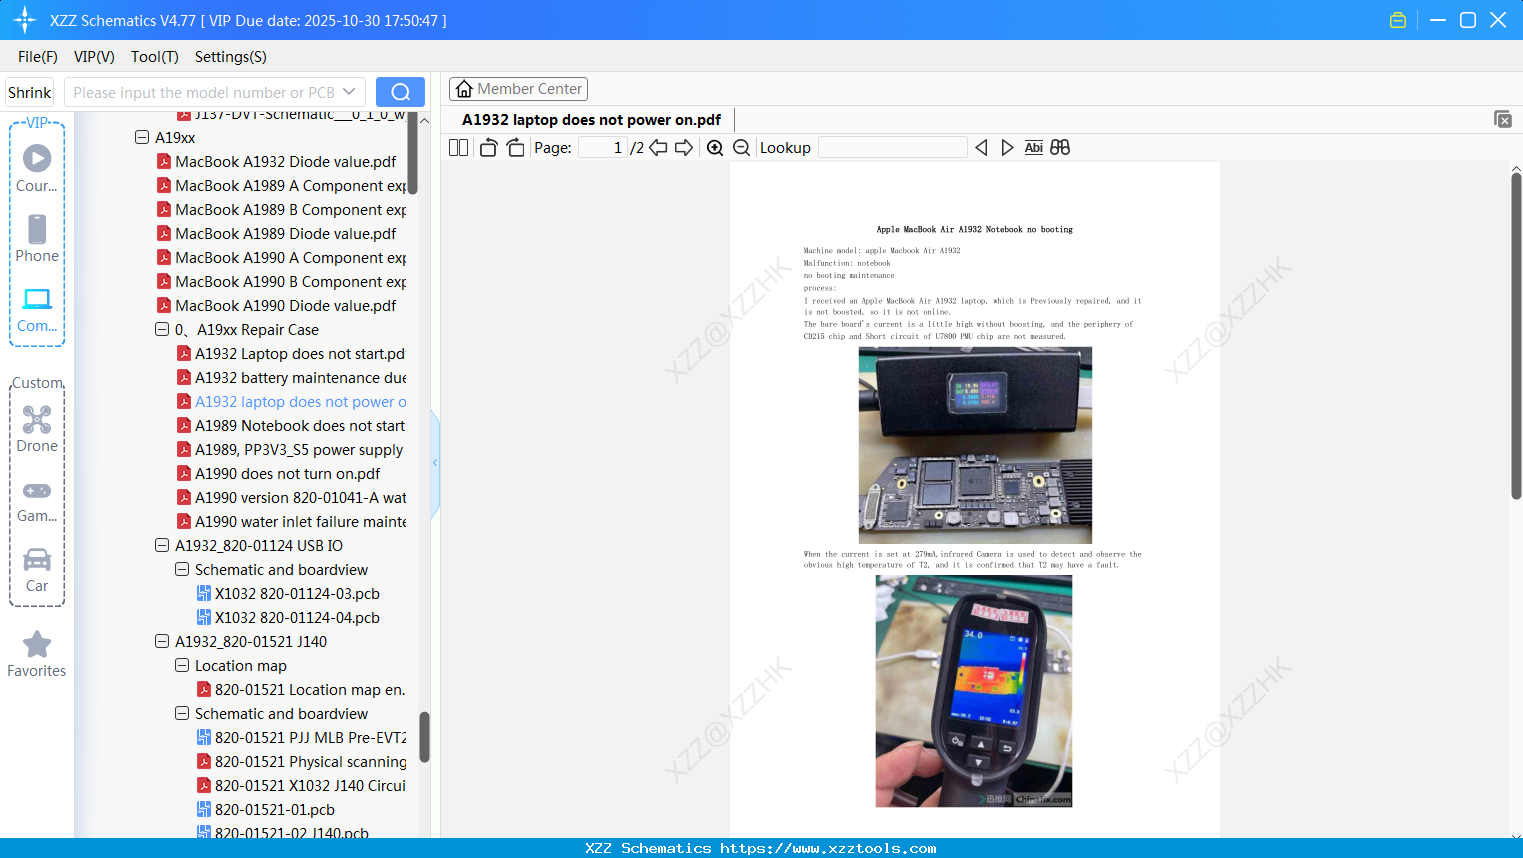Focus the model number or PCB search field

click(x=204, y=92)
